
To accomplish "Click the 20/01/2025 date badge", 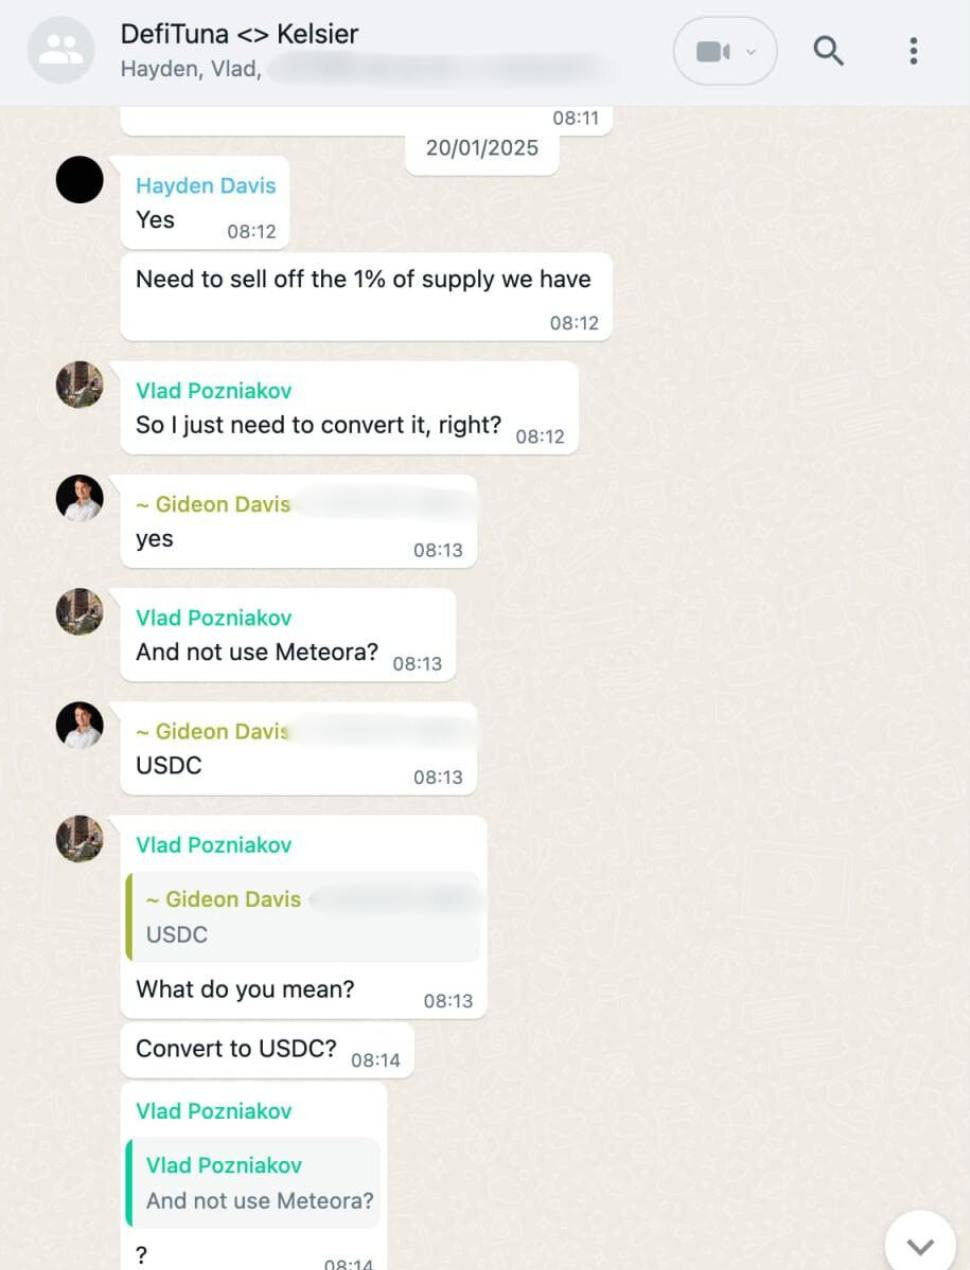I will (482, 148).
